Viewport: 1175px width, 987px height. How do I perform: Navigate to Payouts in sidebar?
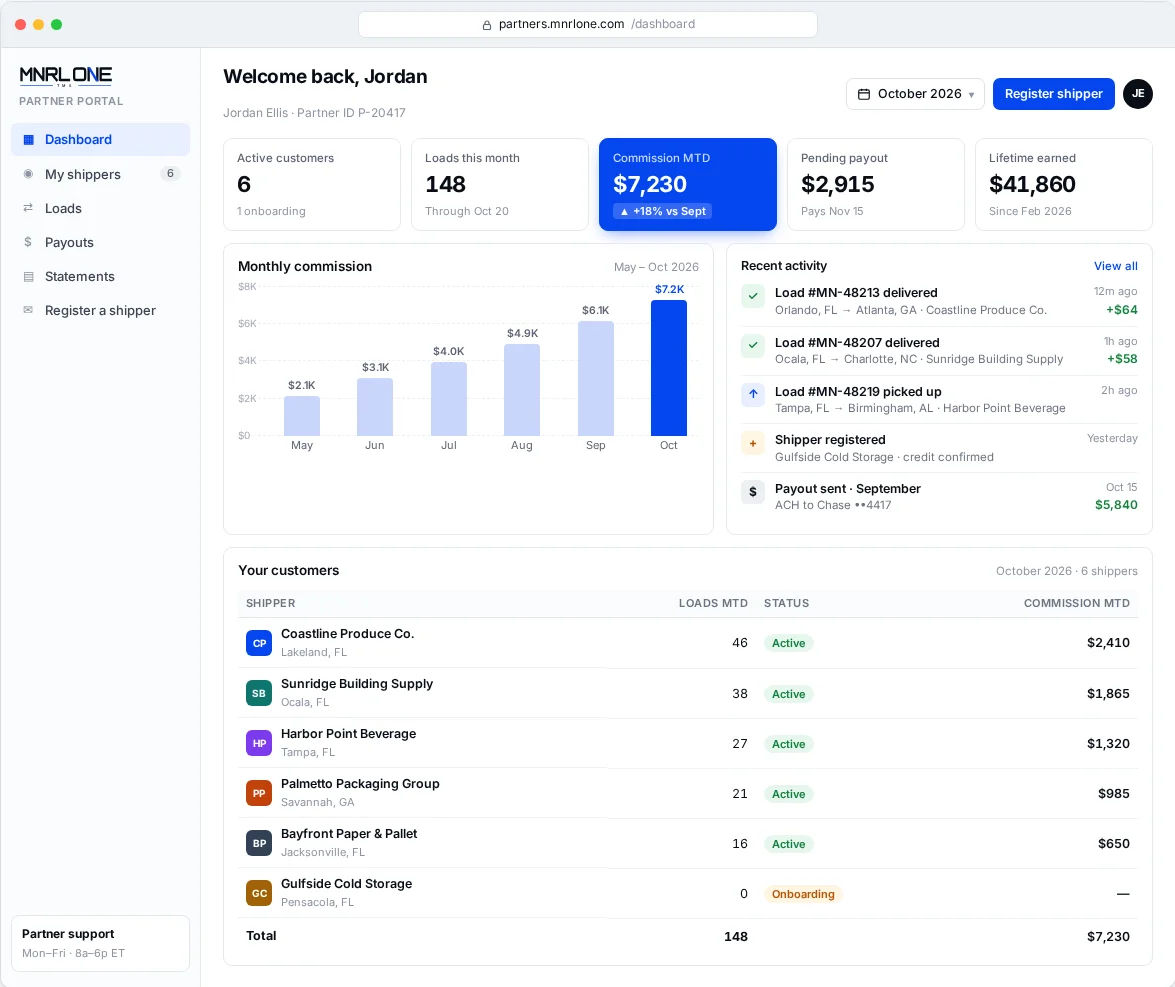coord(100,242)
